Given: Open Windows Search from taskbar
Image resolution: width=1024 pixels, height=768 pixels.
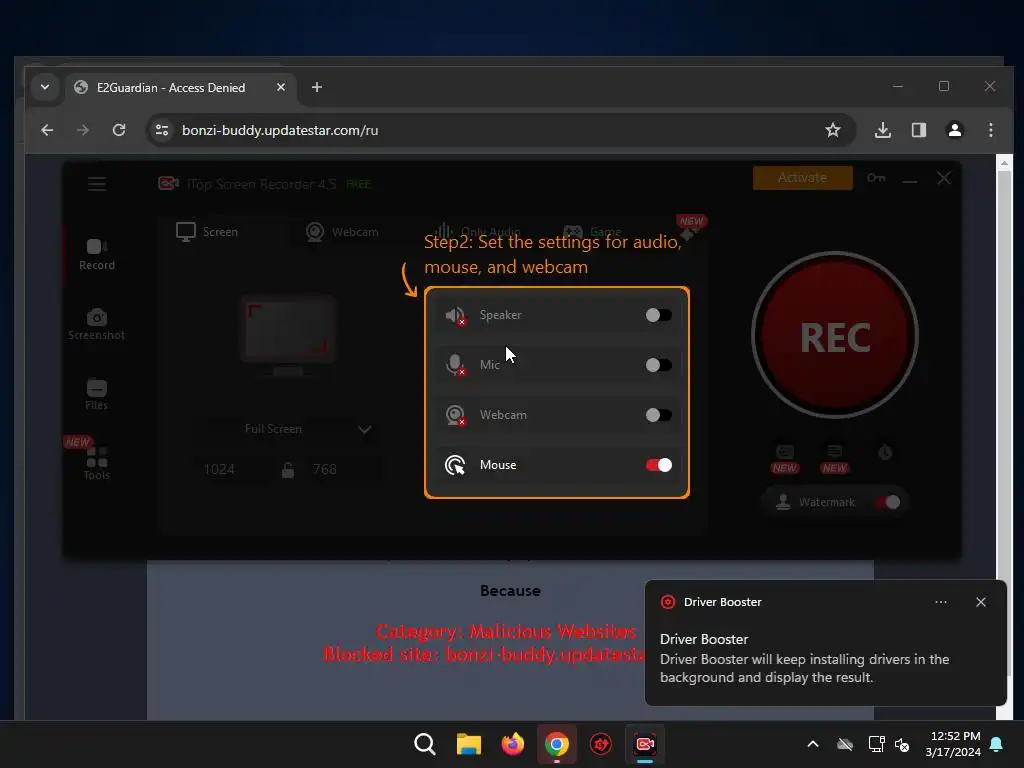Looking at the screenshot, I should pyautogui.click(x=425, y=744).
